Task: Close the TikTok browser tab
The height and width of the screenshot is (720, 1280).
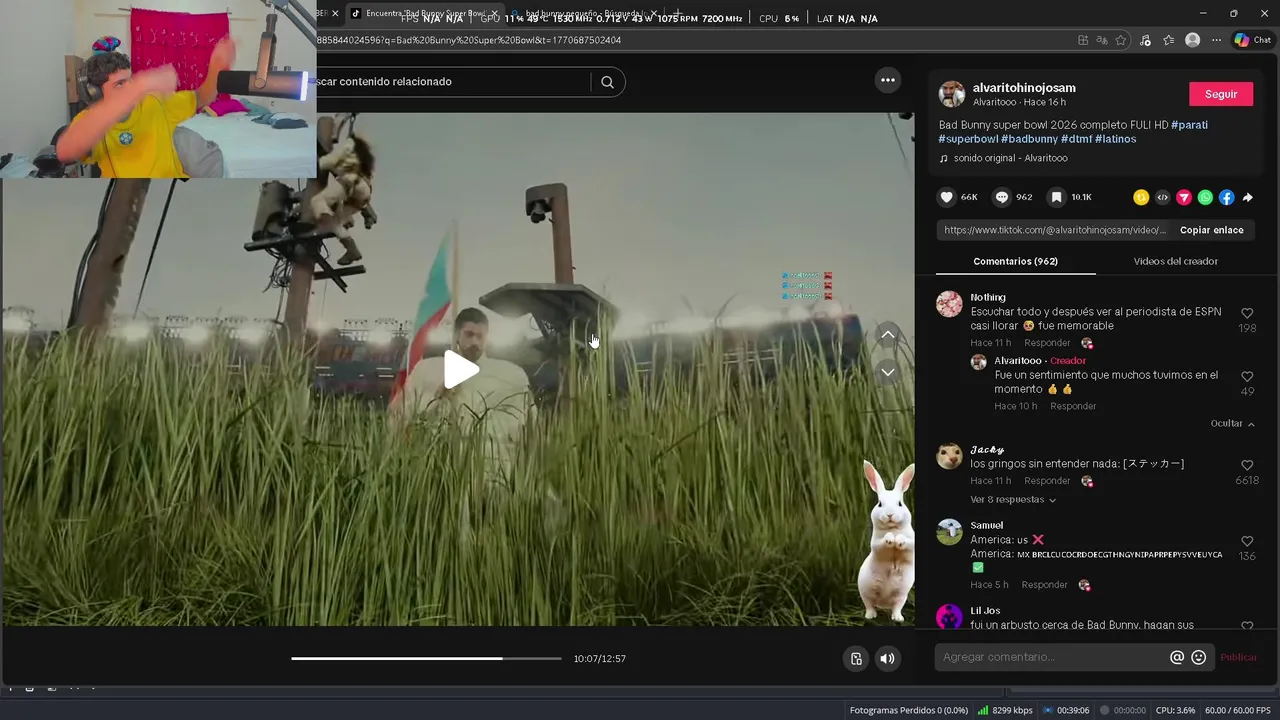Action: click(x=494, y=13)
